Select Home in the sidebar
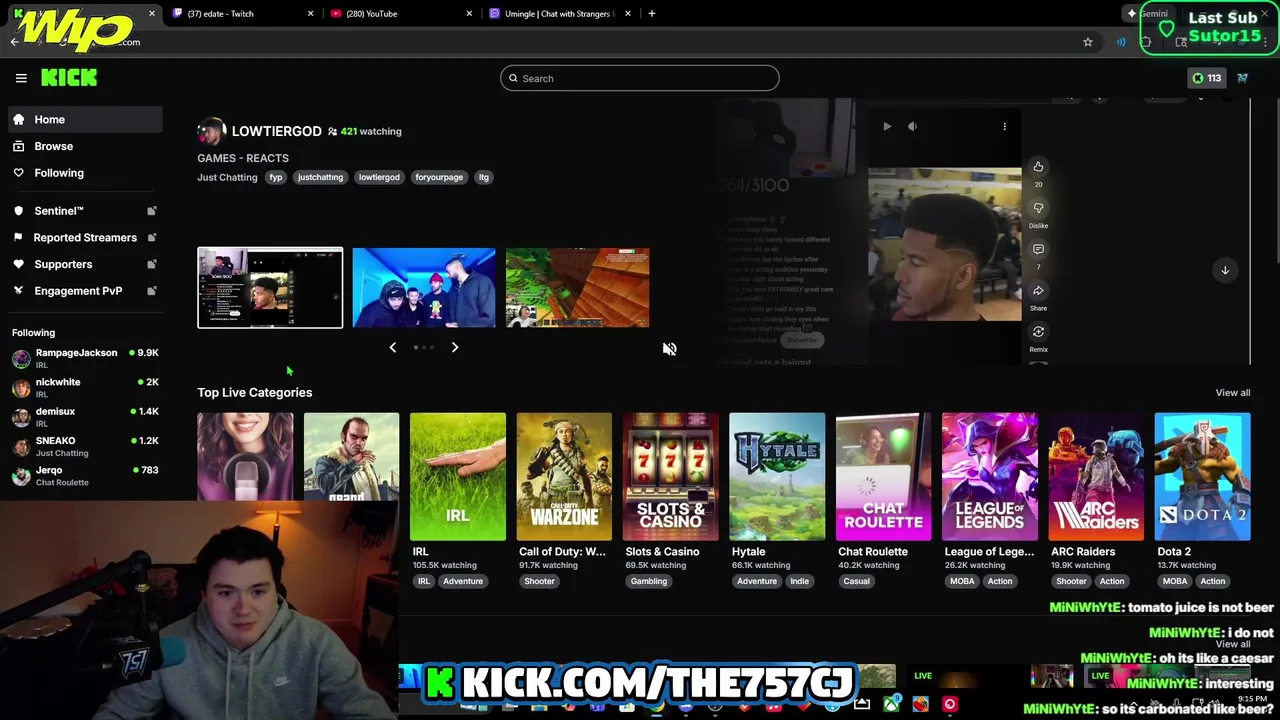The width and height of the screenshot is (1280, 720). click(85, 119)
